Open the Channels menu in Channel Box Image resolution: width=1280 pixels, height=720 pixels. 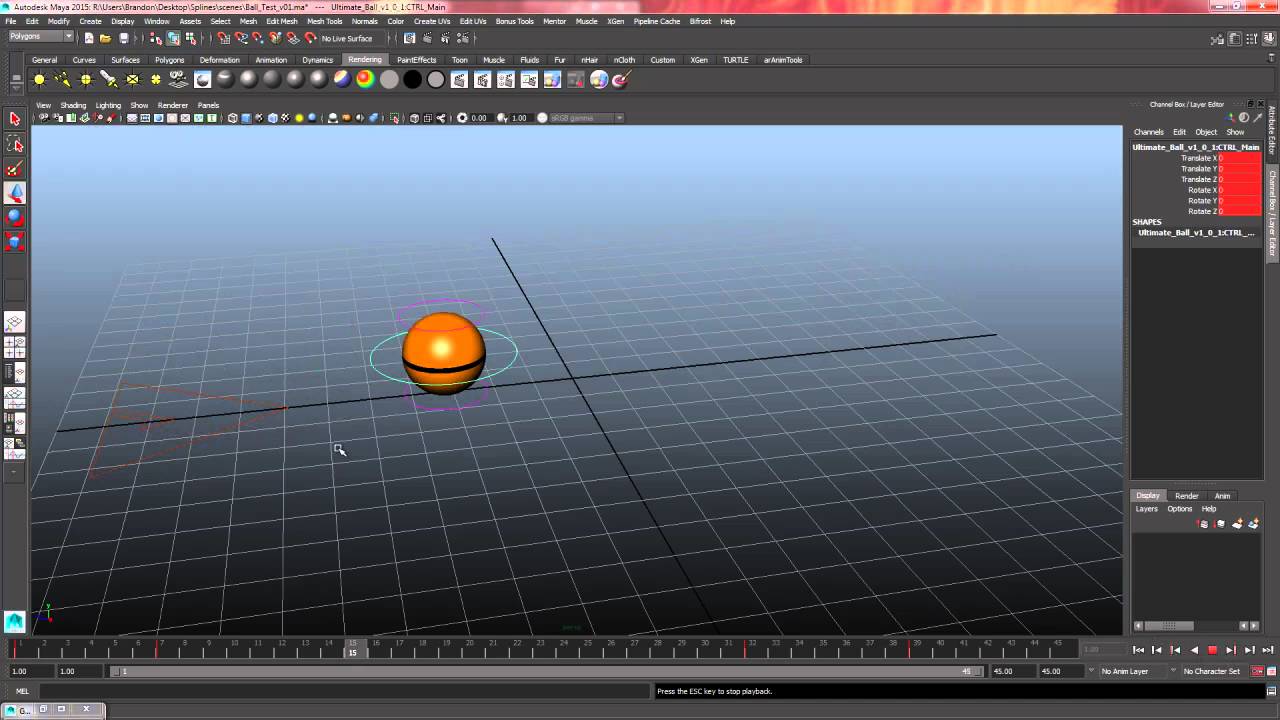1148,132
